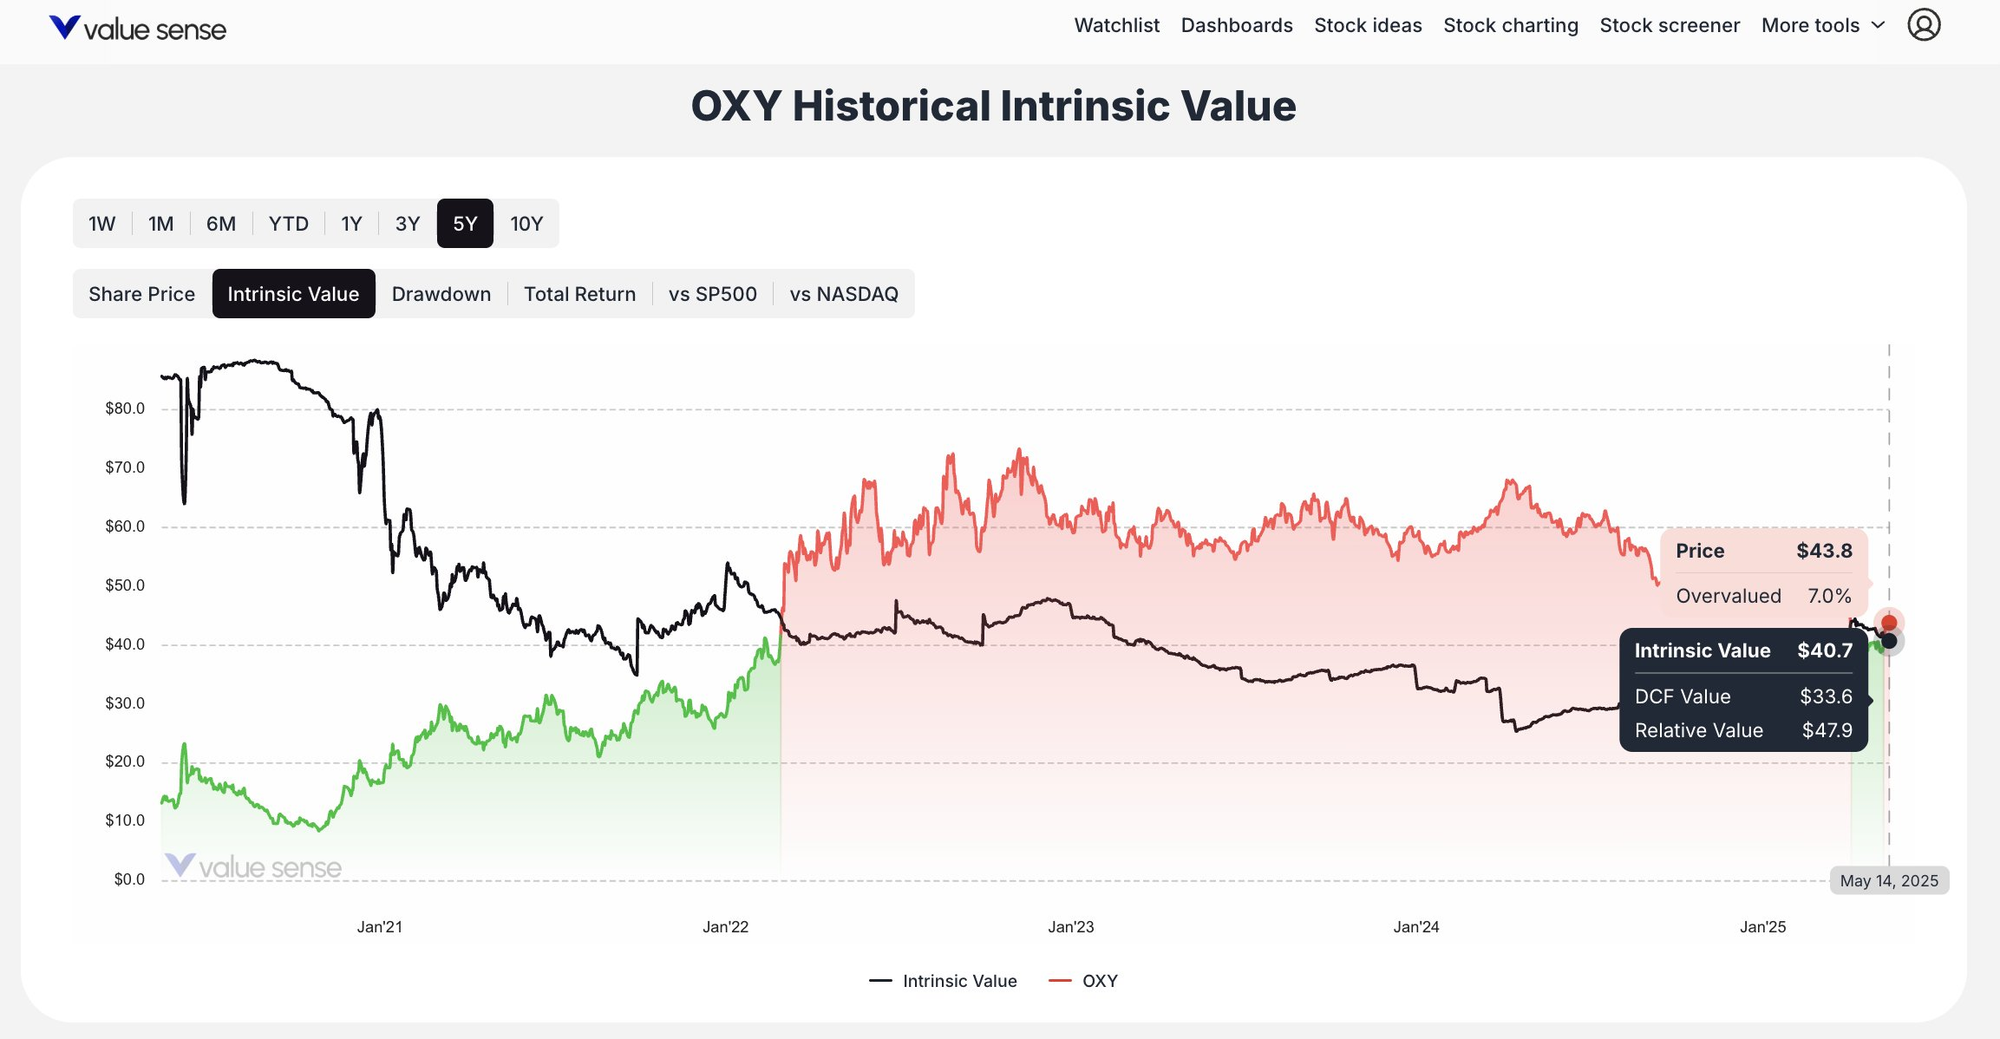Image resolution: width=2000 pixels, height=1039 pixels.
Task: Navigate to the Dashboards section
Action: [x=1236, y=26]
